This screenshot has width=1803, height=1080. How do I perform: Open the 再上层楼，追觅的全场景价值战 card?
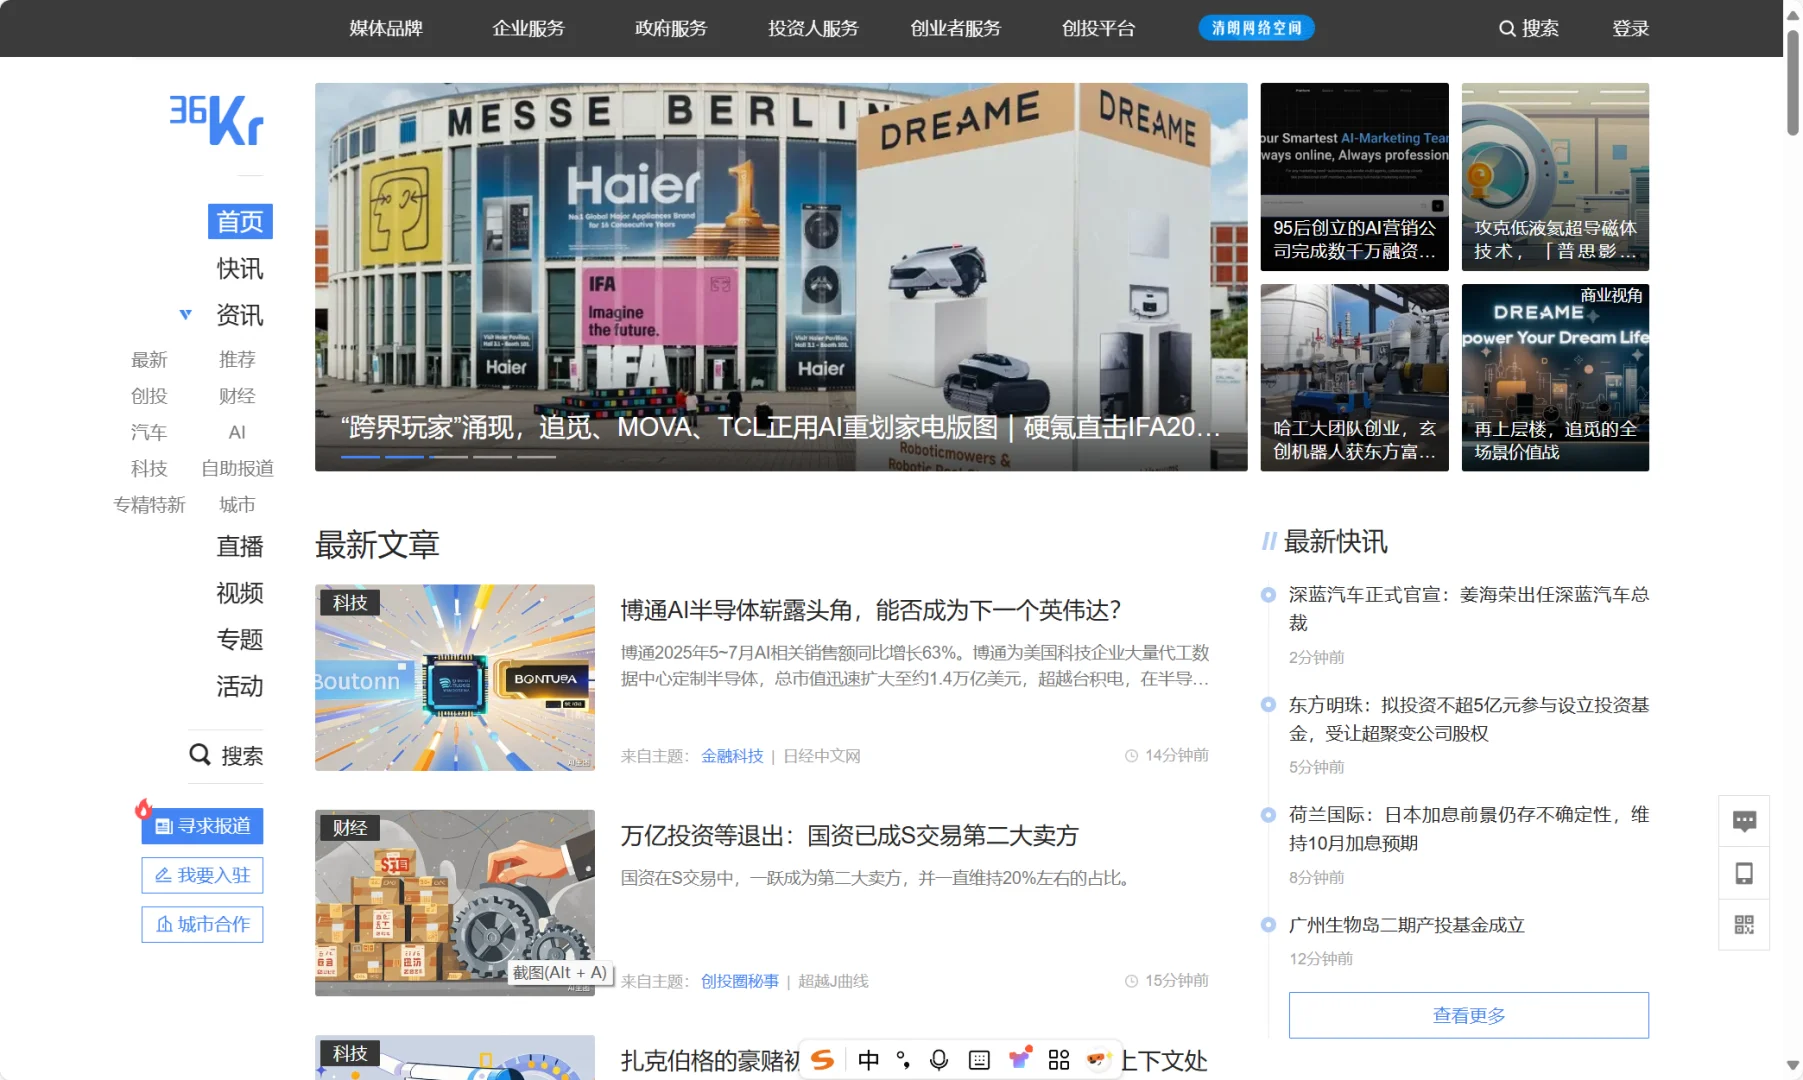[1555, 378]
